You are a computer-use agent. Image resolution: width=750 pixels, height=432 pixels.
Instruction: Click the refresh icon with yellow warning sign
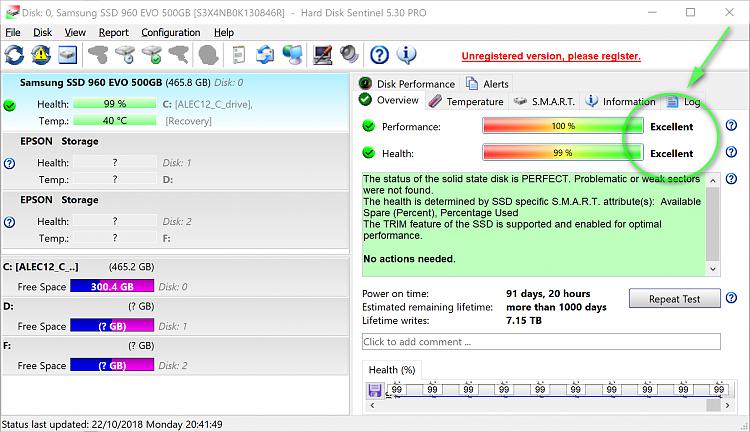tap(41, 55)
